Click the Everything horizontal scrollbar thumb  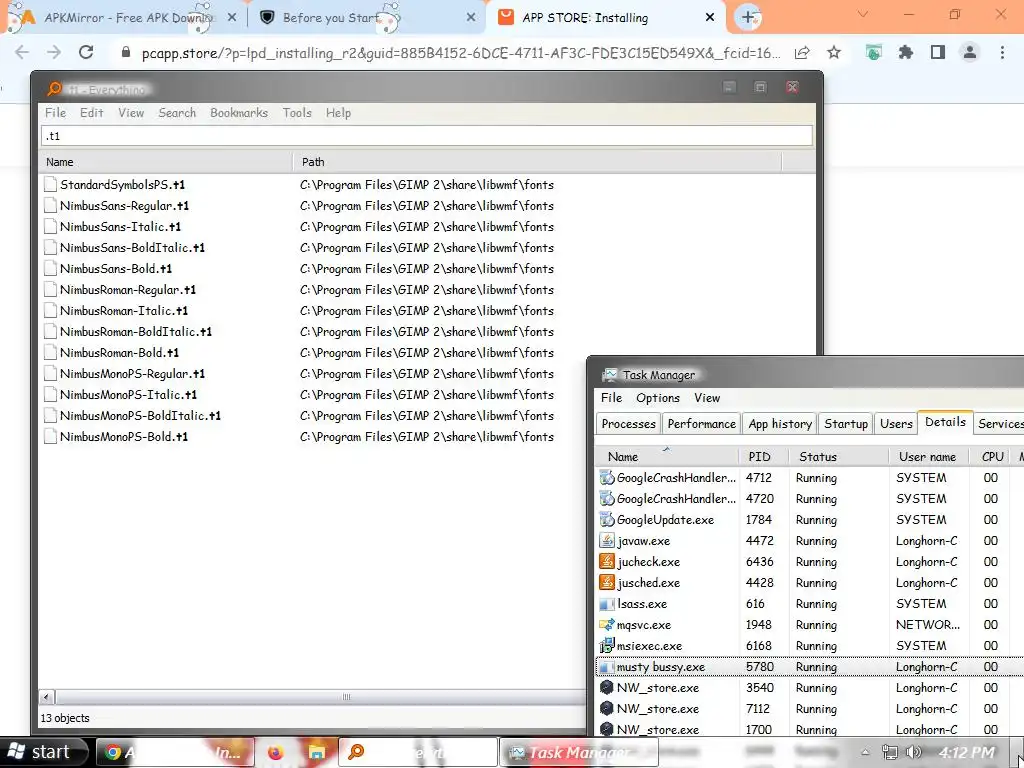point(346,697)
